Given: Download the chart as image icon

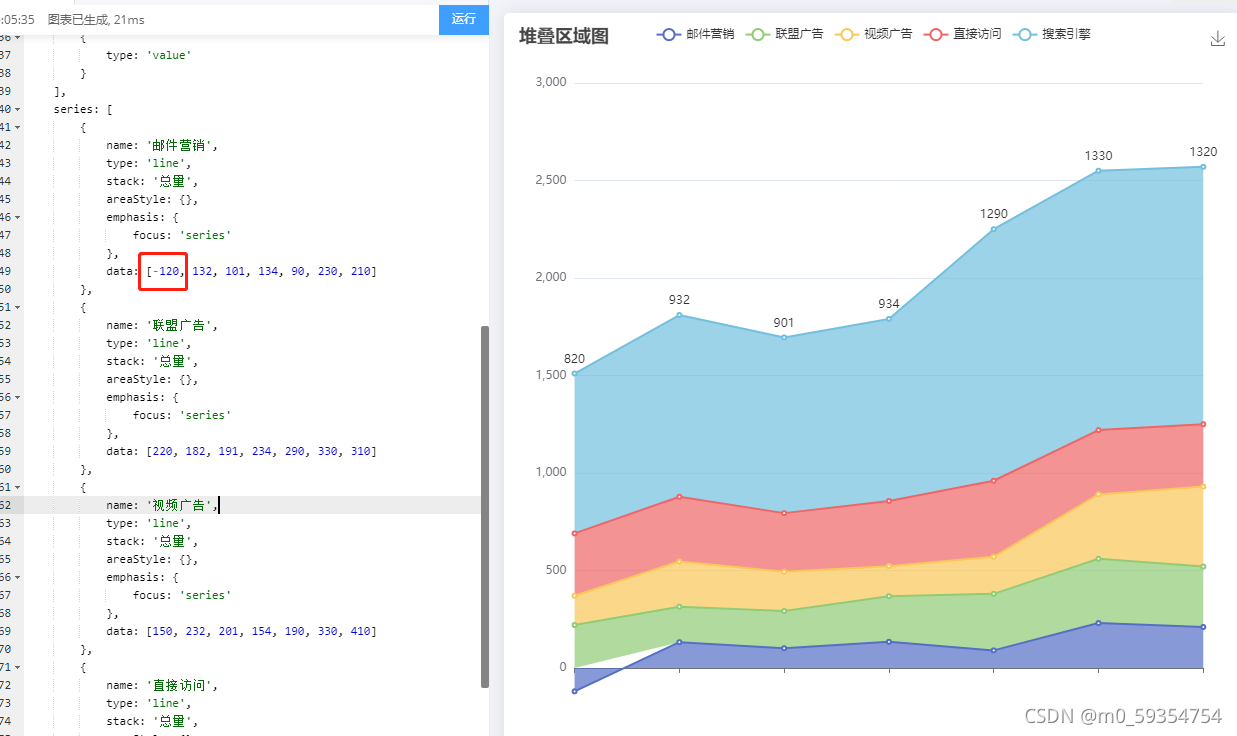Looking at the screenshot, I should click(x=1217, y=38).
